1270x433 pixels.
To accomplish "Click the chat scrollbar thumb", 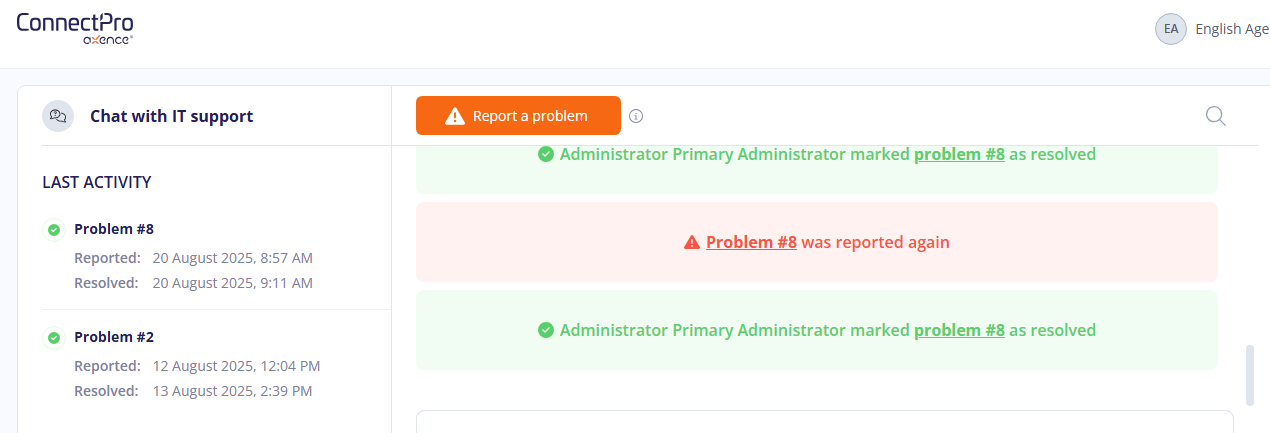I will (1250, 376).
